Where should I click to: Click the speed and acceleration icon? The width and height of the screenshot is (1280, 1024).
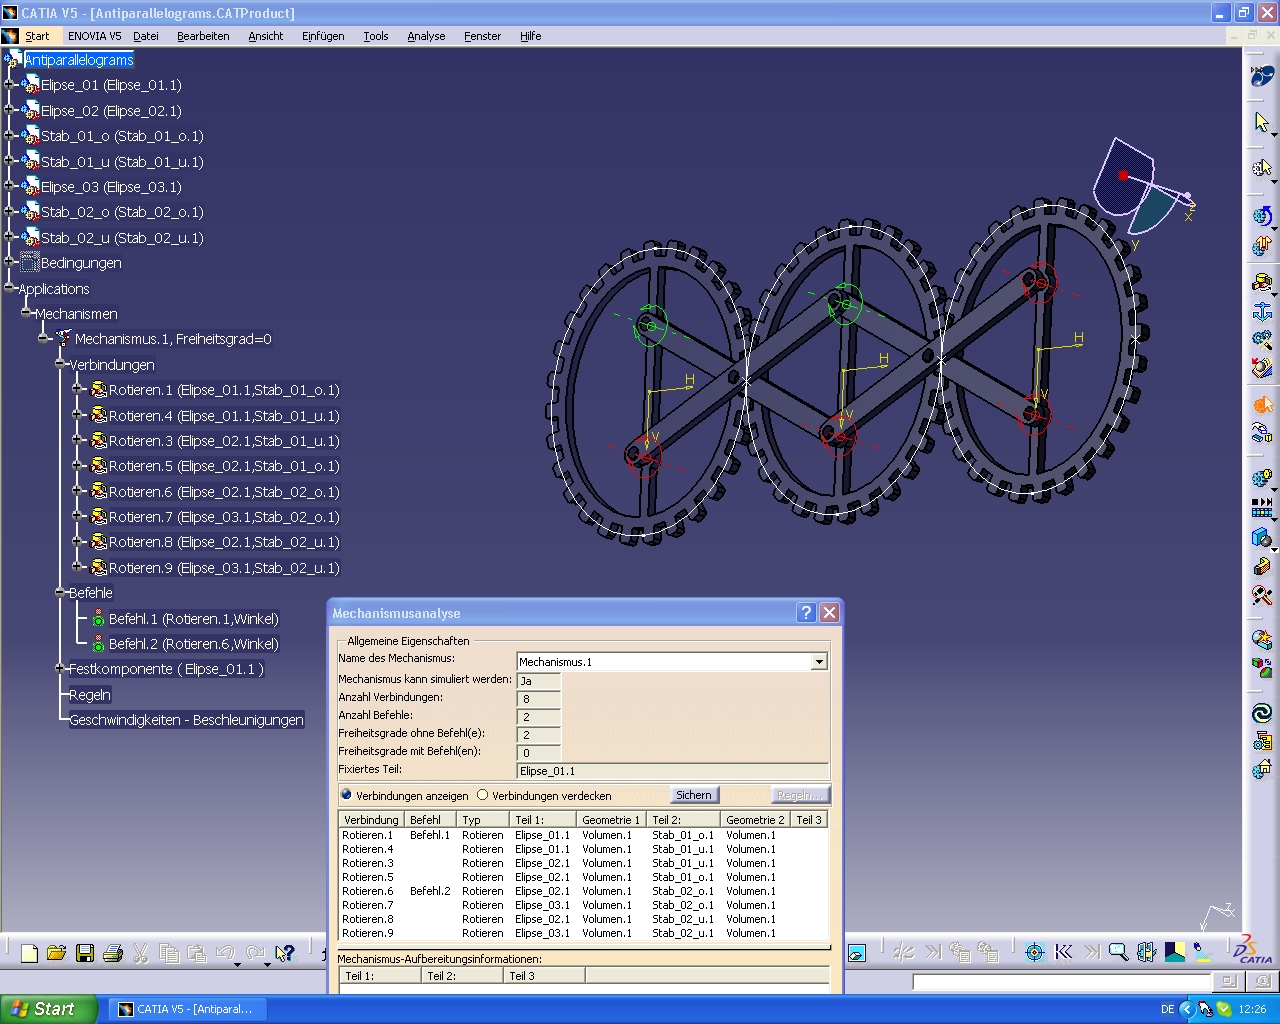(x=1262, y=368)
